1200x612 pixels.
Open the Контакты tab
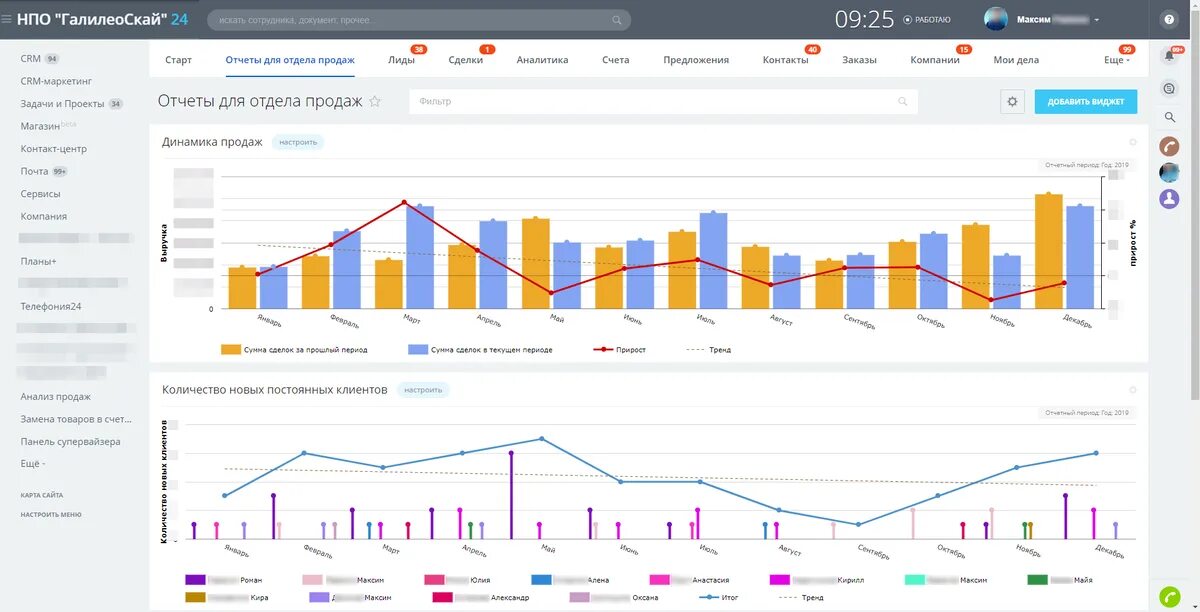[x=785, y=60]
